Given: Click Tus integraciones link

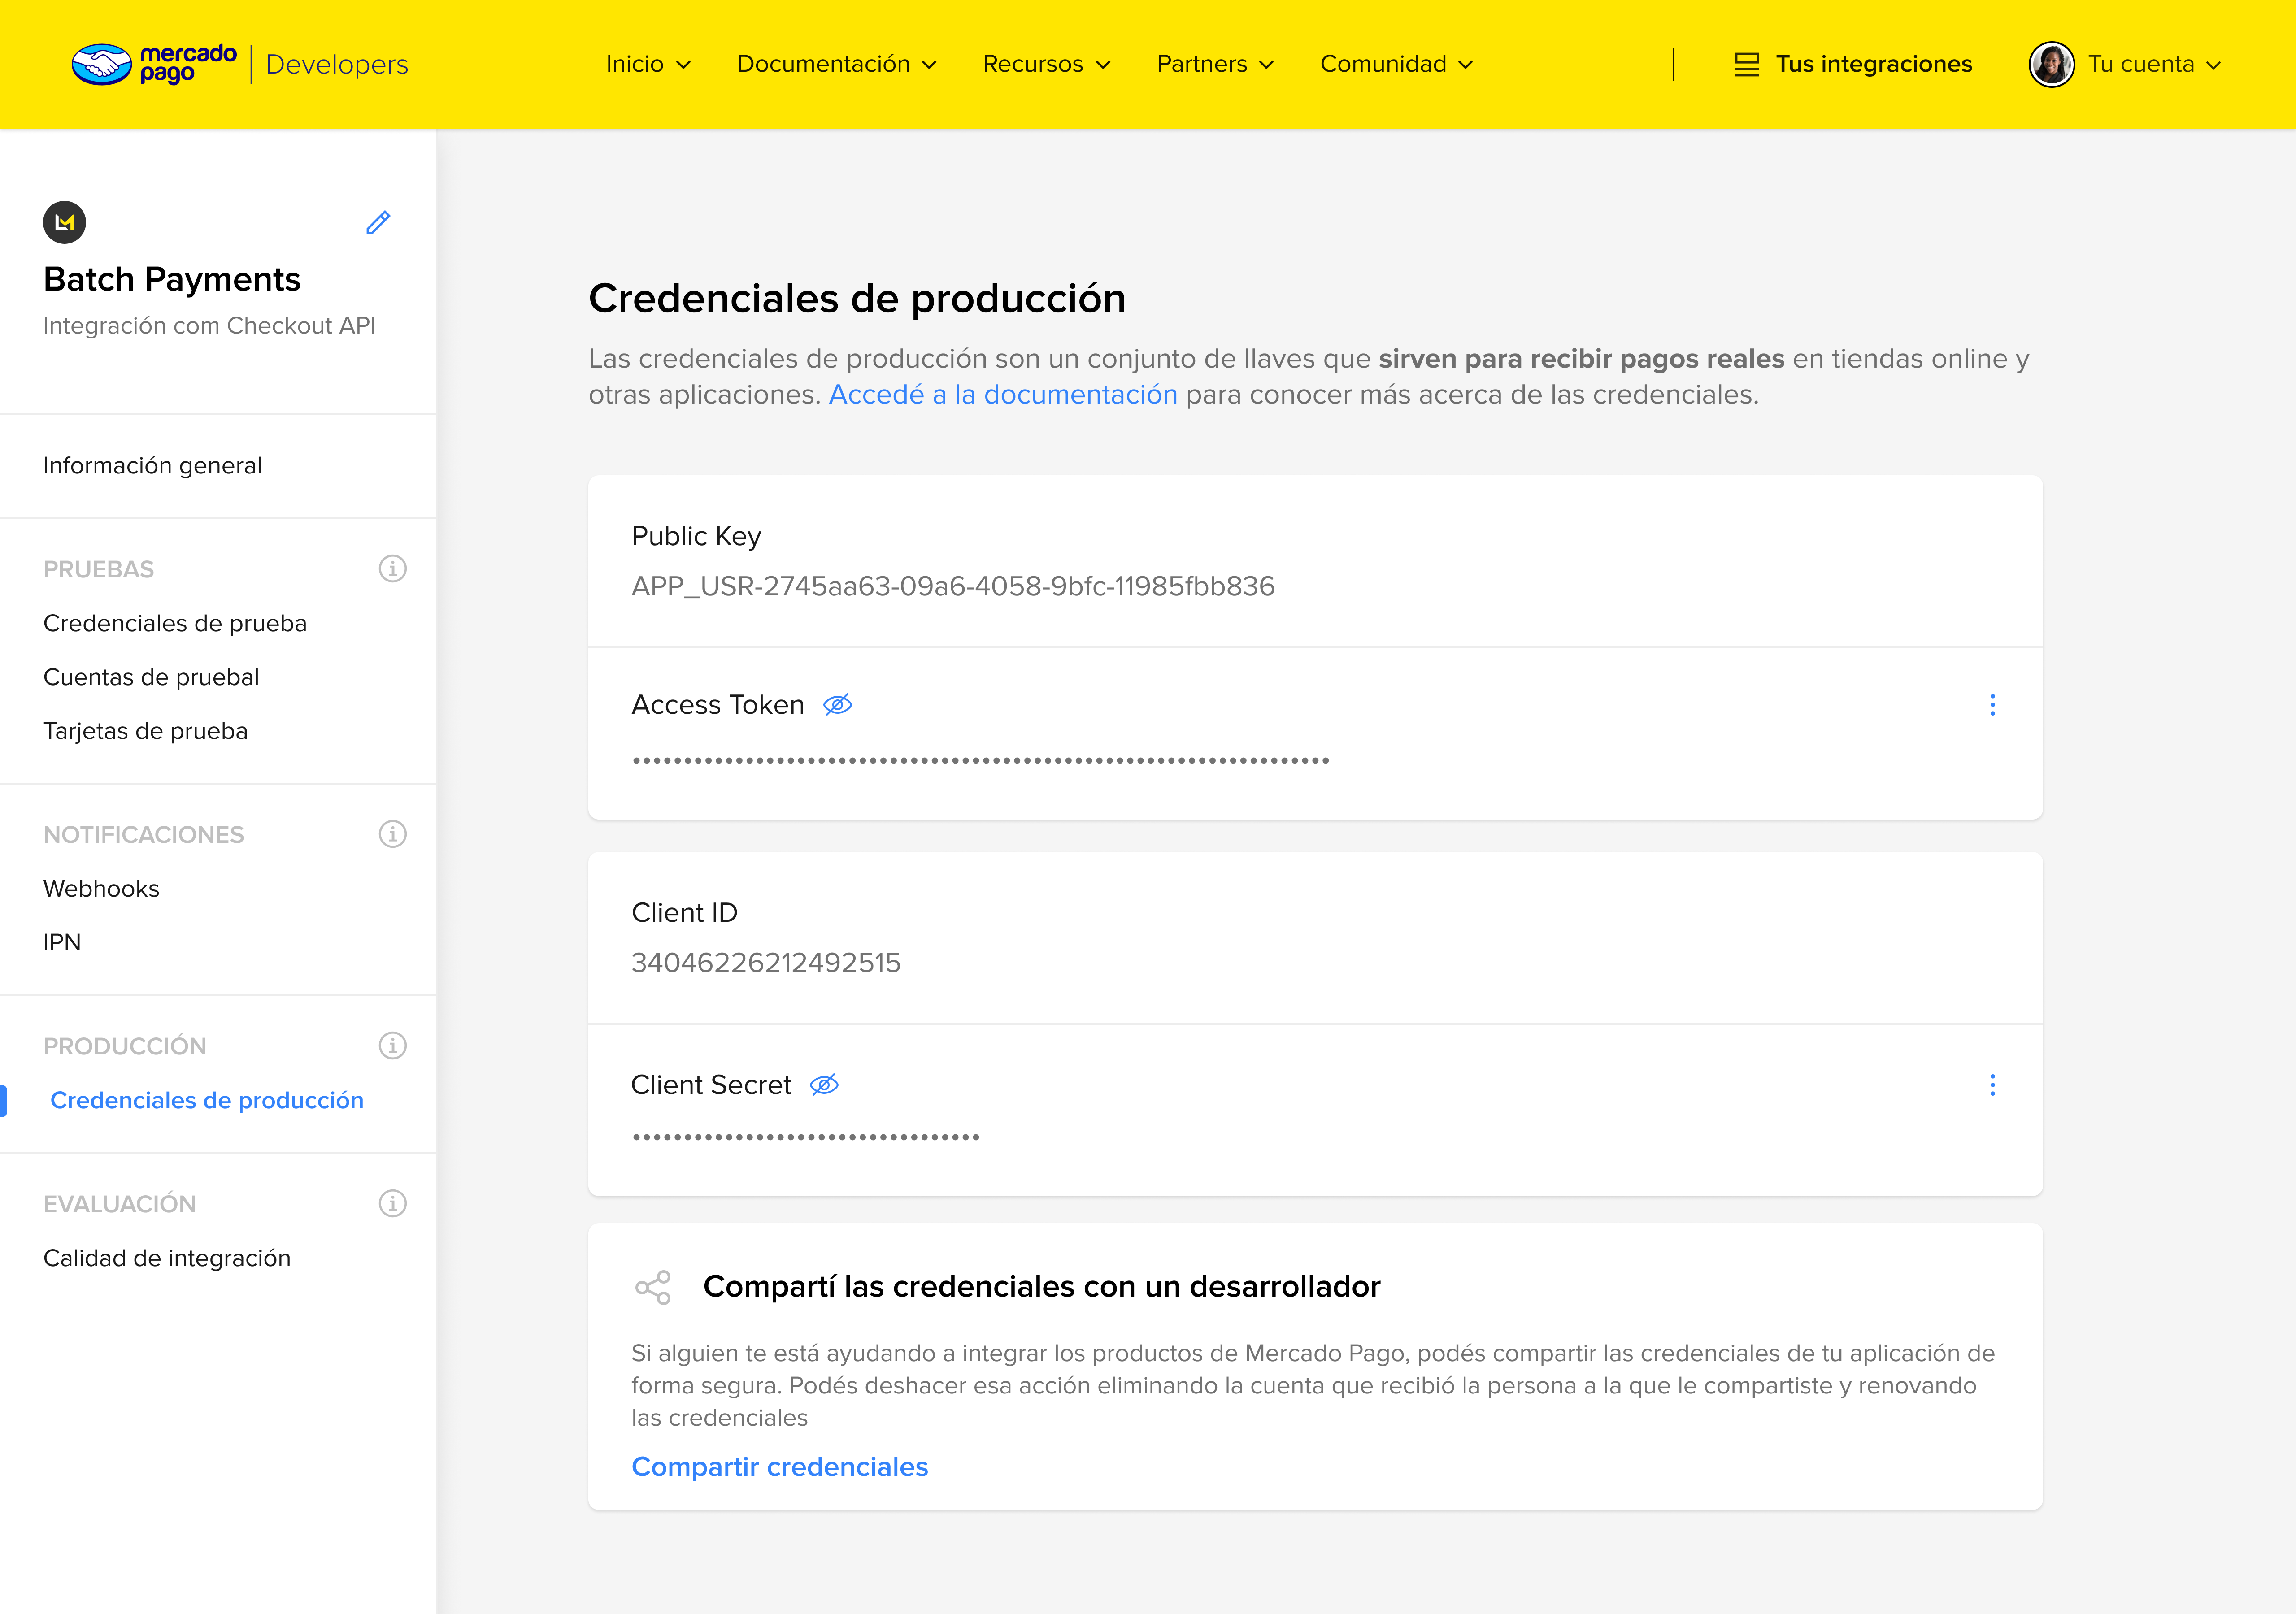Looking at the screenshot, I should coord(1874,64).
